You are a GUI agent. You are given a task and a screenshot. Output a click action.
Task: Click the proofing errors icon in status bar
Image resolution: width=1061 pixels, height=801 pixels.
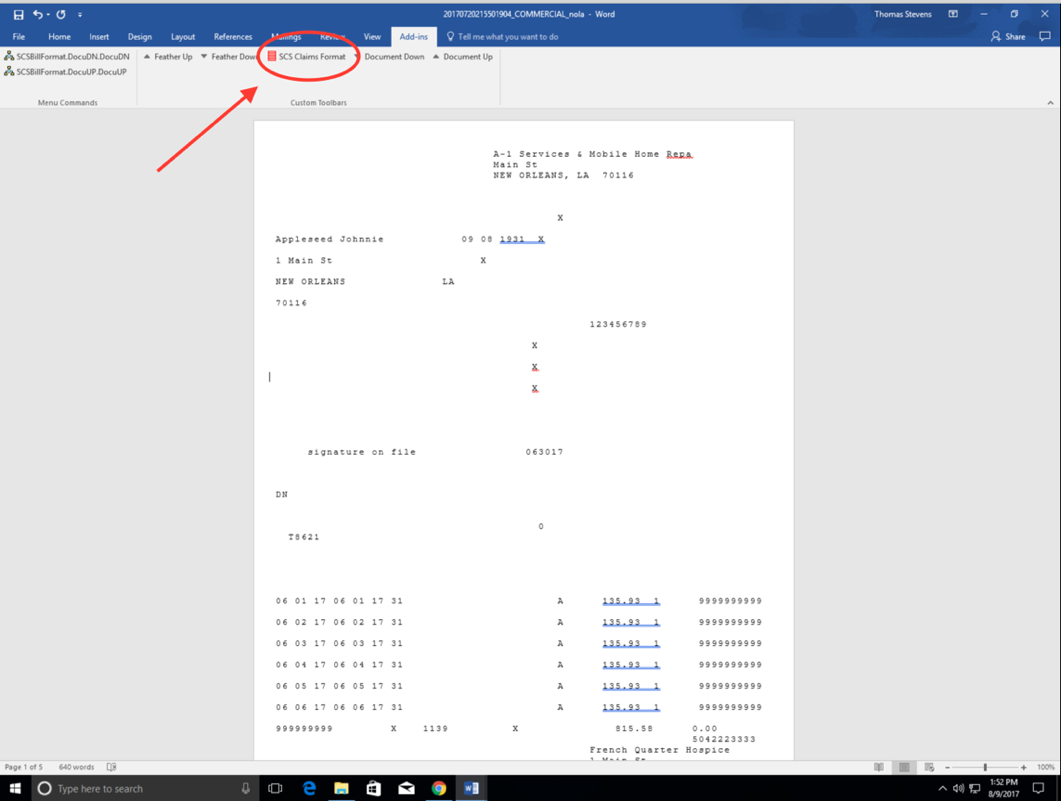112,767
